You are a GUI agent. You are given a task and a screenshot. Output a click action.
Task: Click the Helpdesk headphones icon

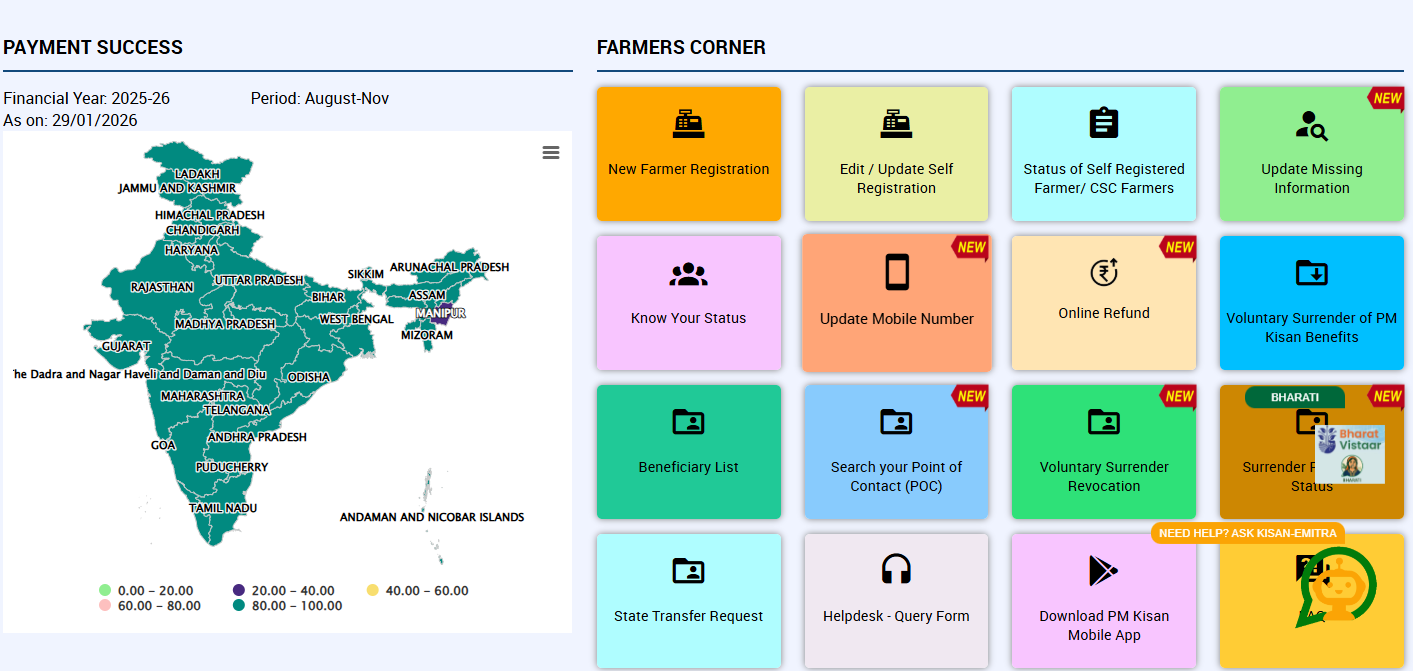[x=896, y=570]
